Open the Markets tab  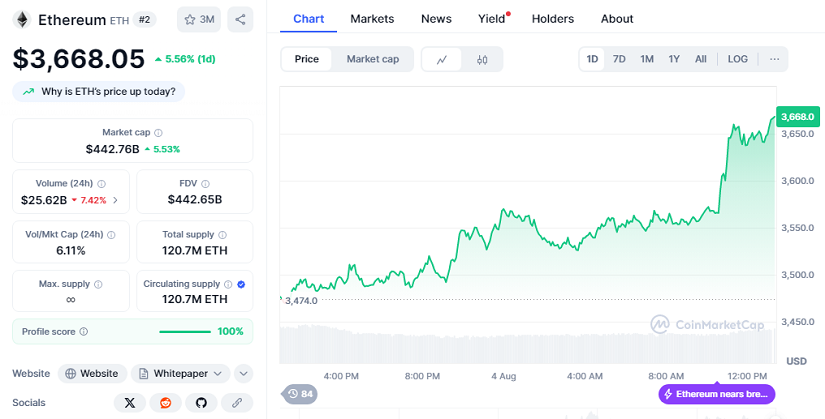tap(372, 19)
